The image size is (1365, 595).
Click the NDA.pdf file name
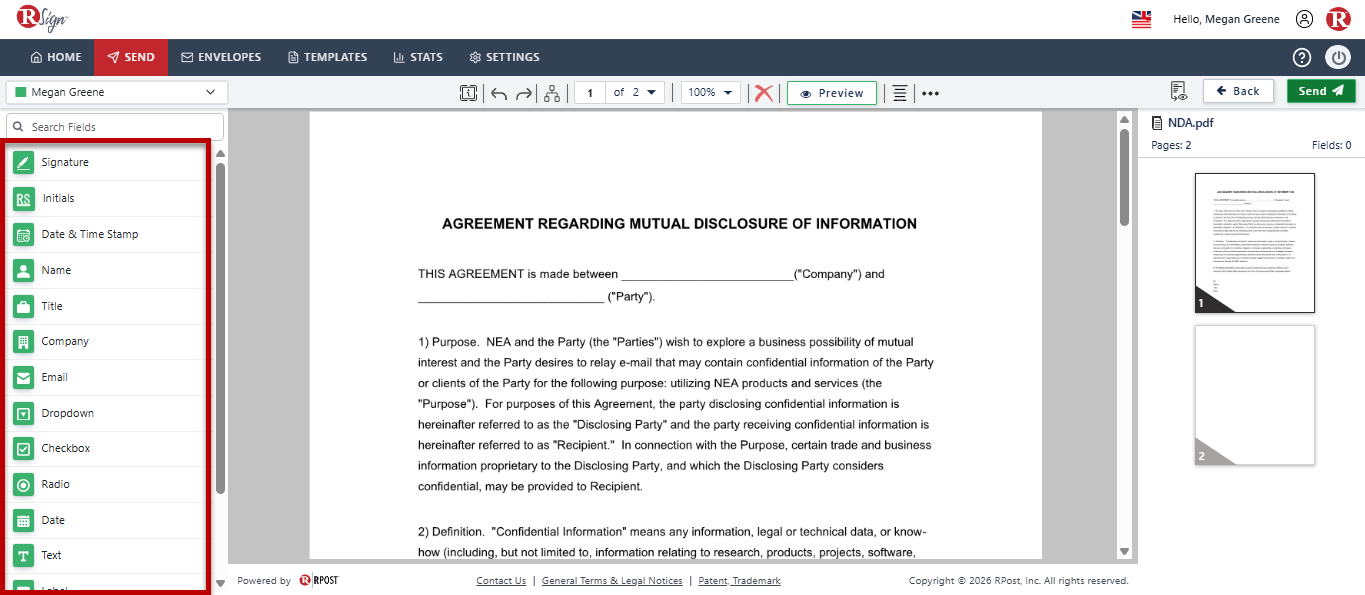(x=1190, y=123)
